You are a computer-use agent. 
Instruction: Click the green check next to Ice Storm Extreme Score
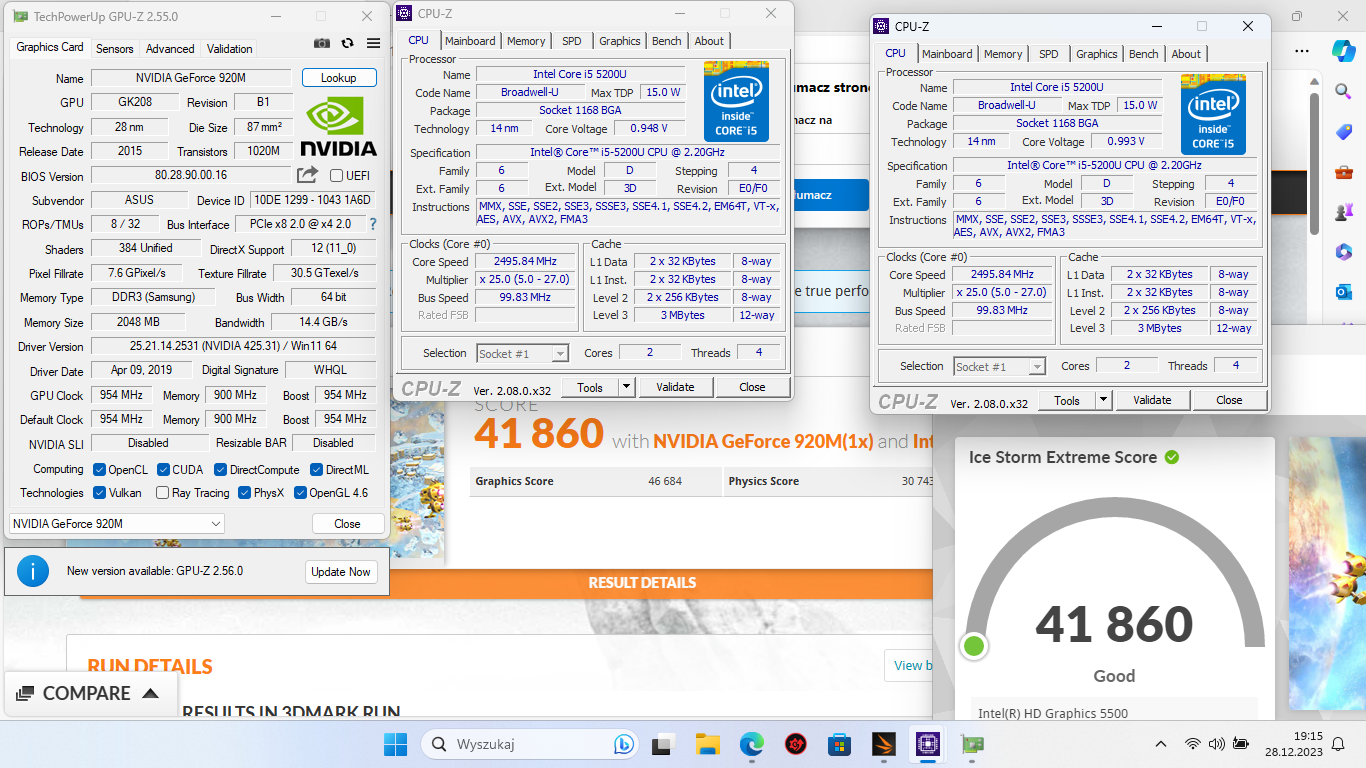pos(1172,457)
